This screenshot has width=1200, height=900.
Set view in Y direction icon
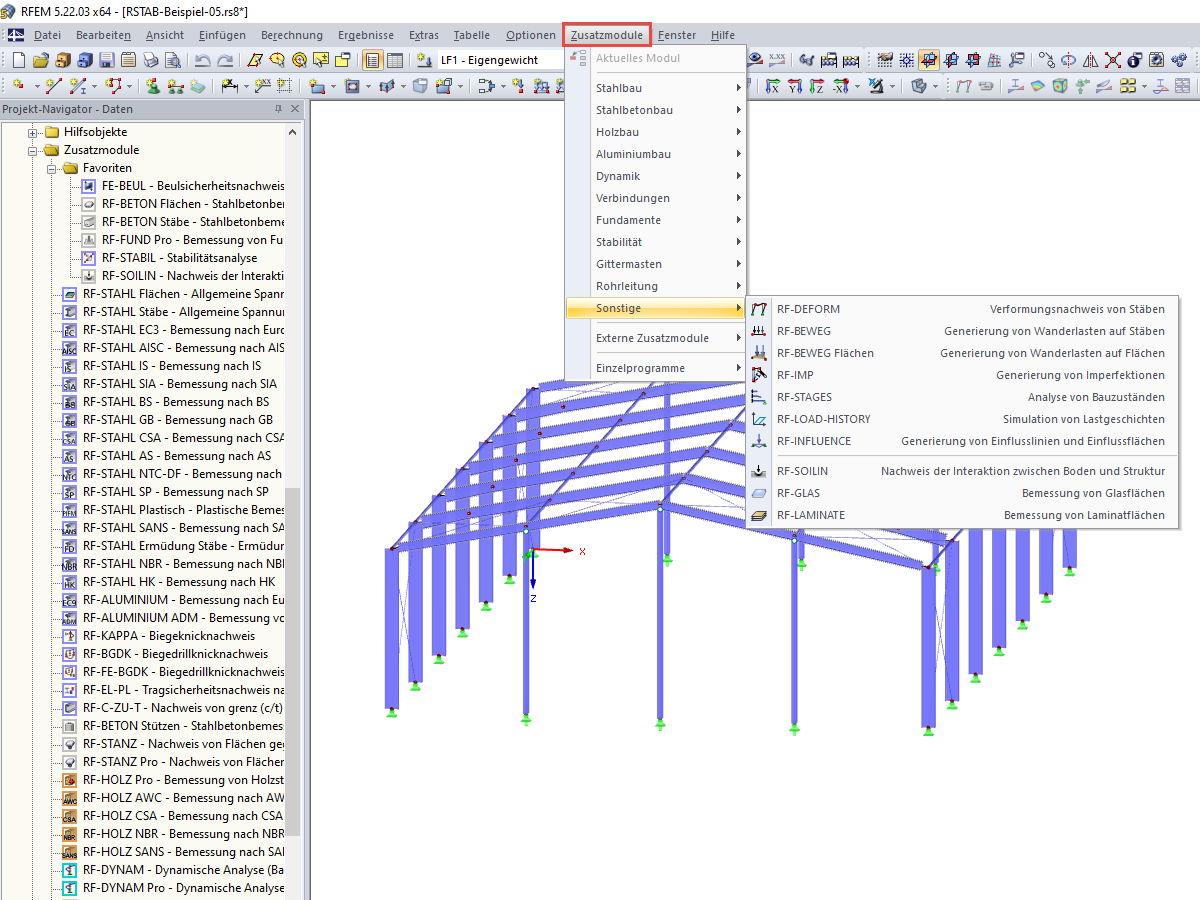(795, 86)
